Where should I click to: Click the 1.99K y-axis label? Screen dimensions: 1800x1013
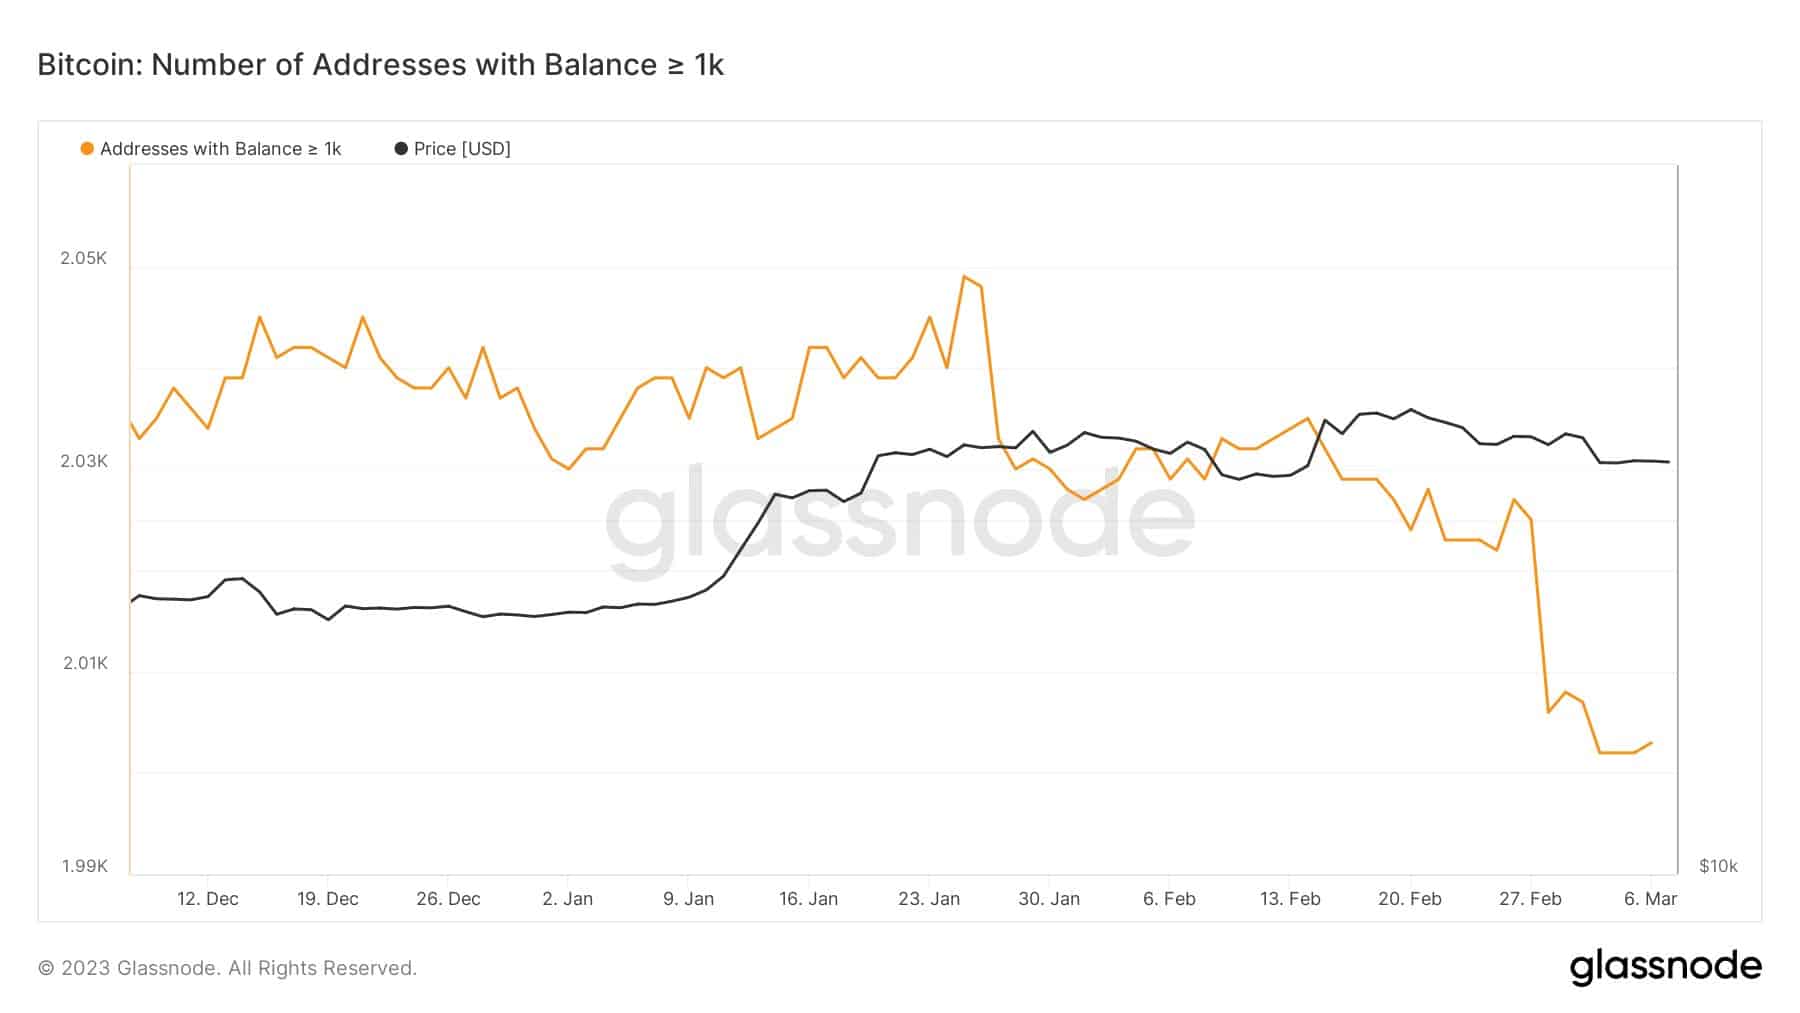pos(85,866)
